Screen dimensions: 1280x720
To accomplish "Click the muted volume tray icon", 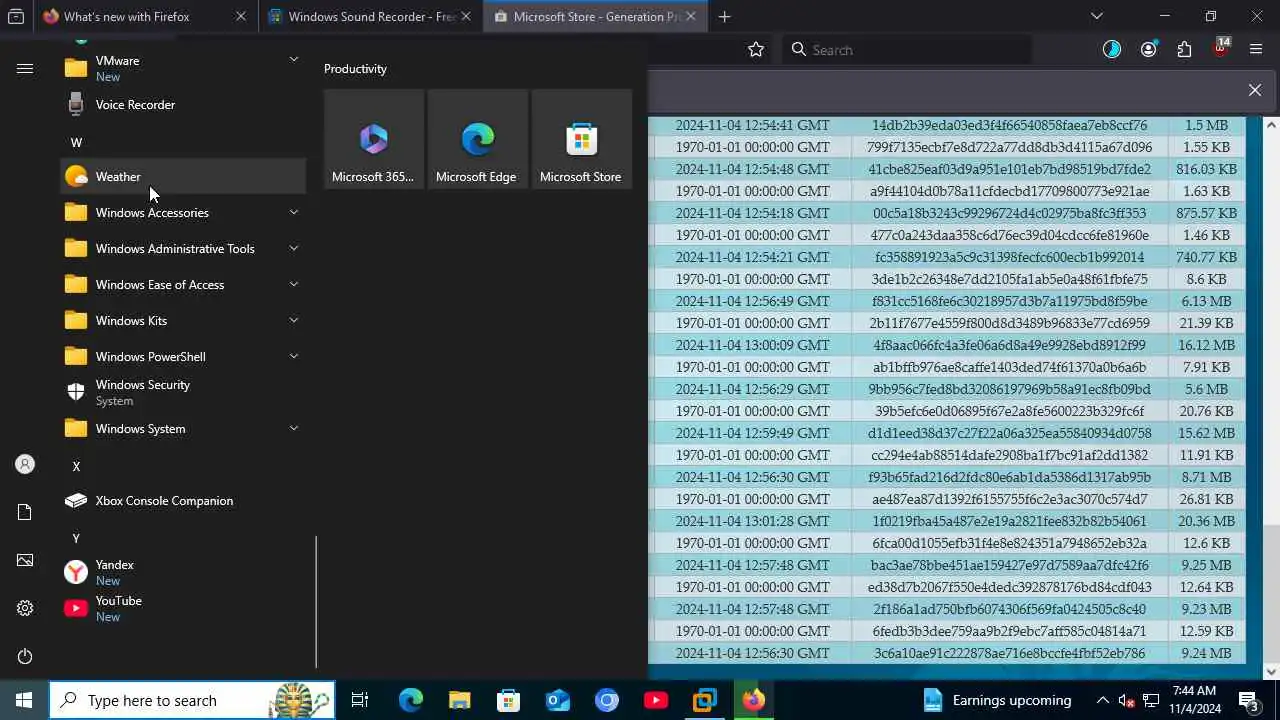I will (x=1127, y=700).
